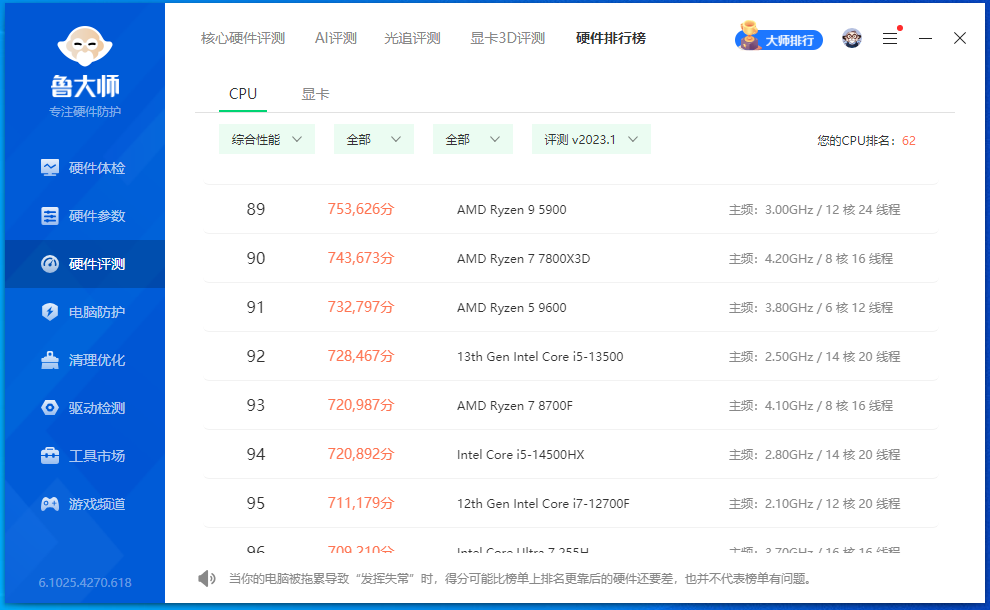Minimize the 鲁大师 window
The width and height of the screenshot is (990, 610).
tap(926, 39)
